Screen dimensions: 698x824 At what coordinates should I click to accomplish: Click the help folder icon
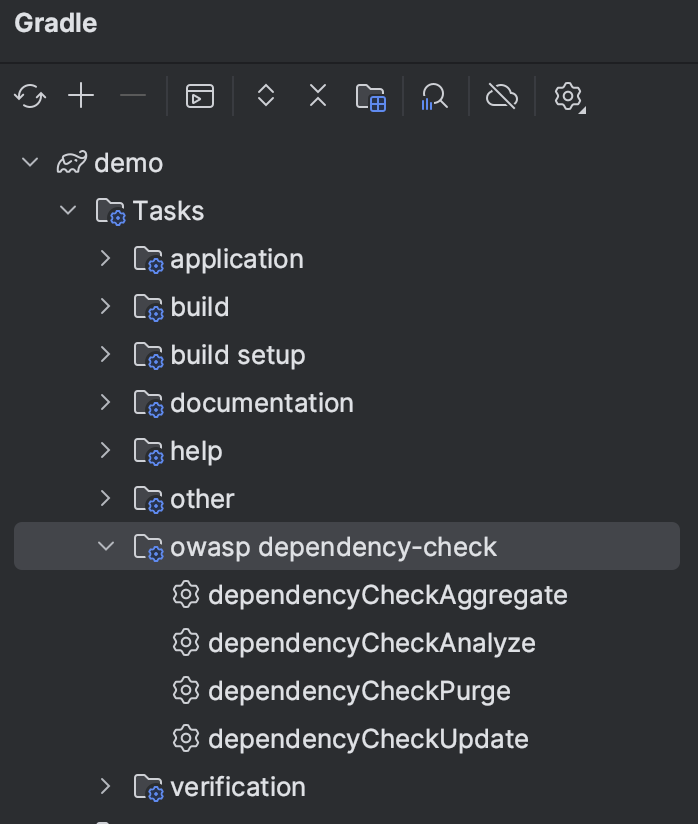tap(149, 451)
